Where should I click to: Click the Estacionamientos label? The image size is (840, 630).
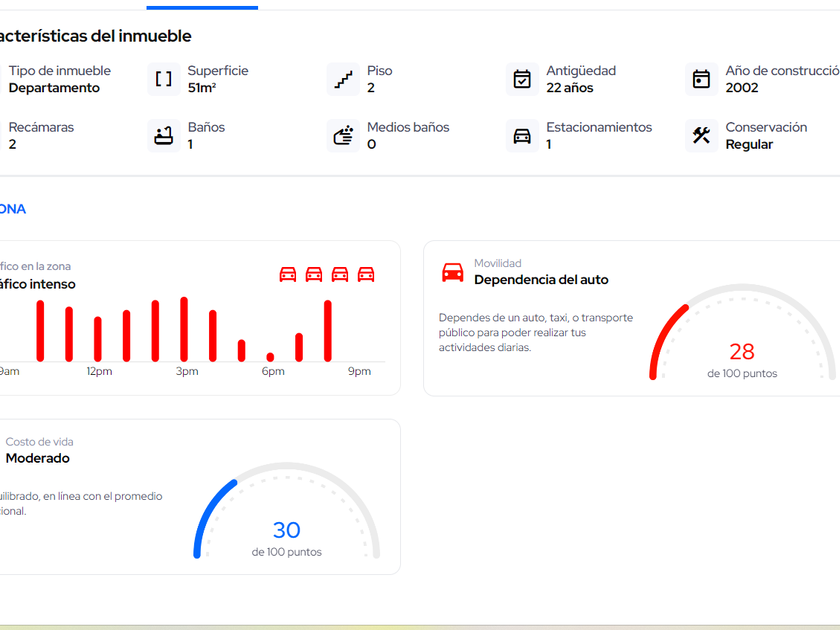[599, 128]
